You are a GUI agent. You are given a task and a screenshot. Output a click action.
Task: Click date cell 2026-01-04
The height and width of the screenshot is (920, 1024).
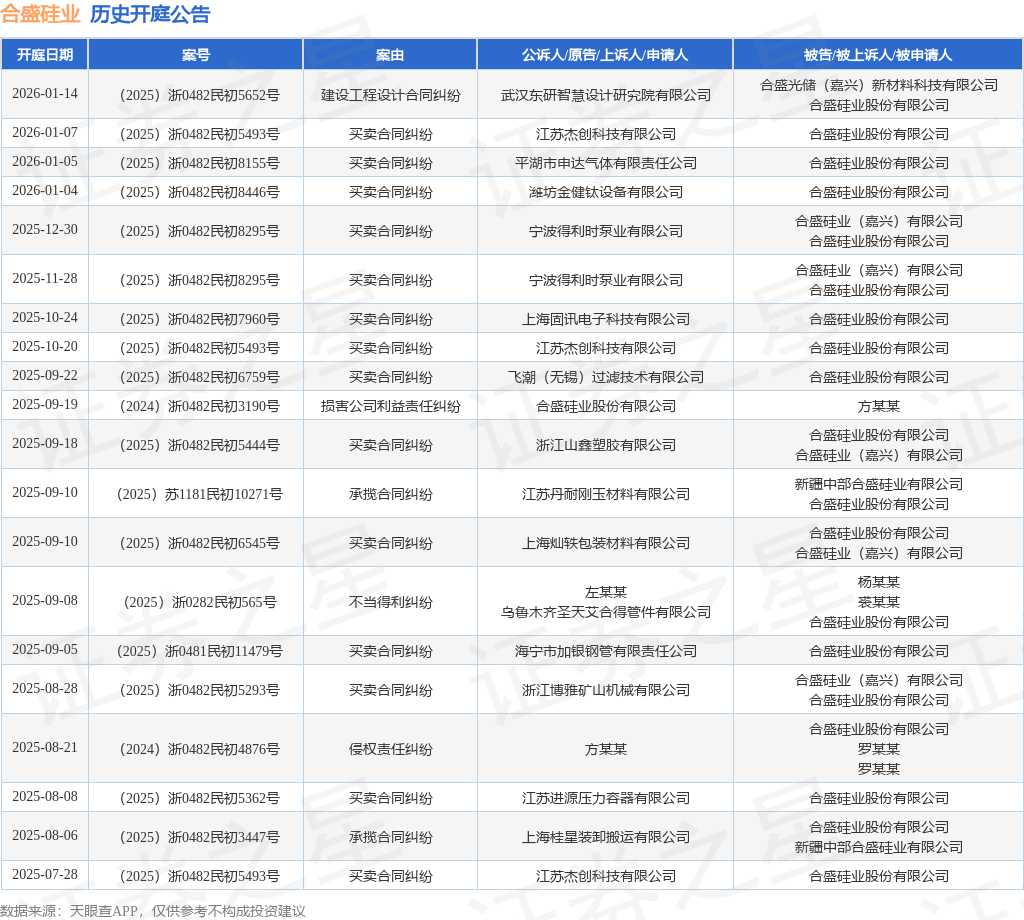44,190
